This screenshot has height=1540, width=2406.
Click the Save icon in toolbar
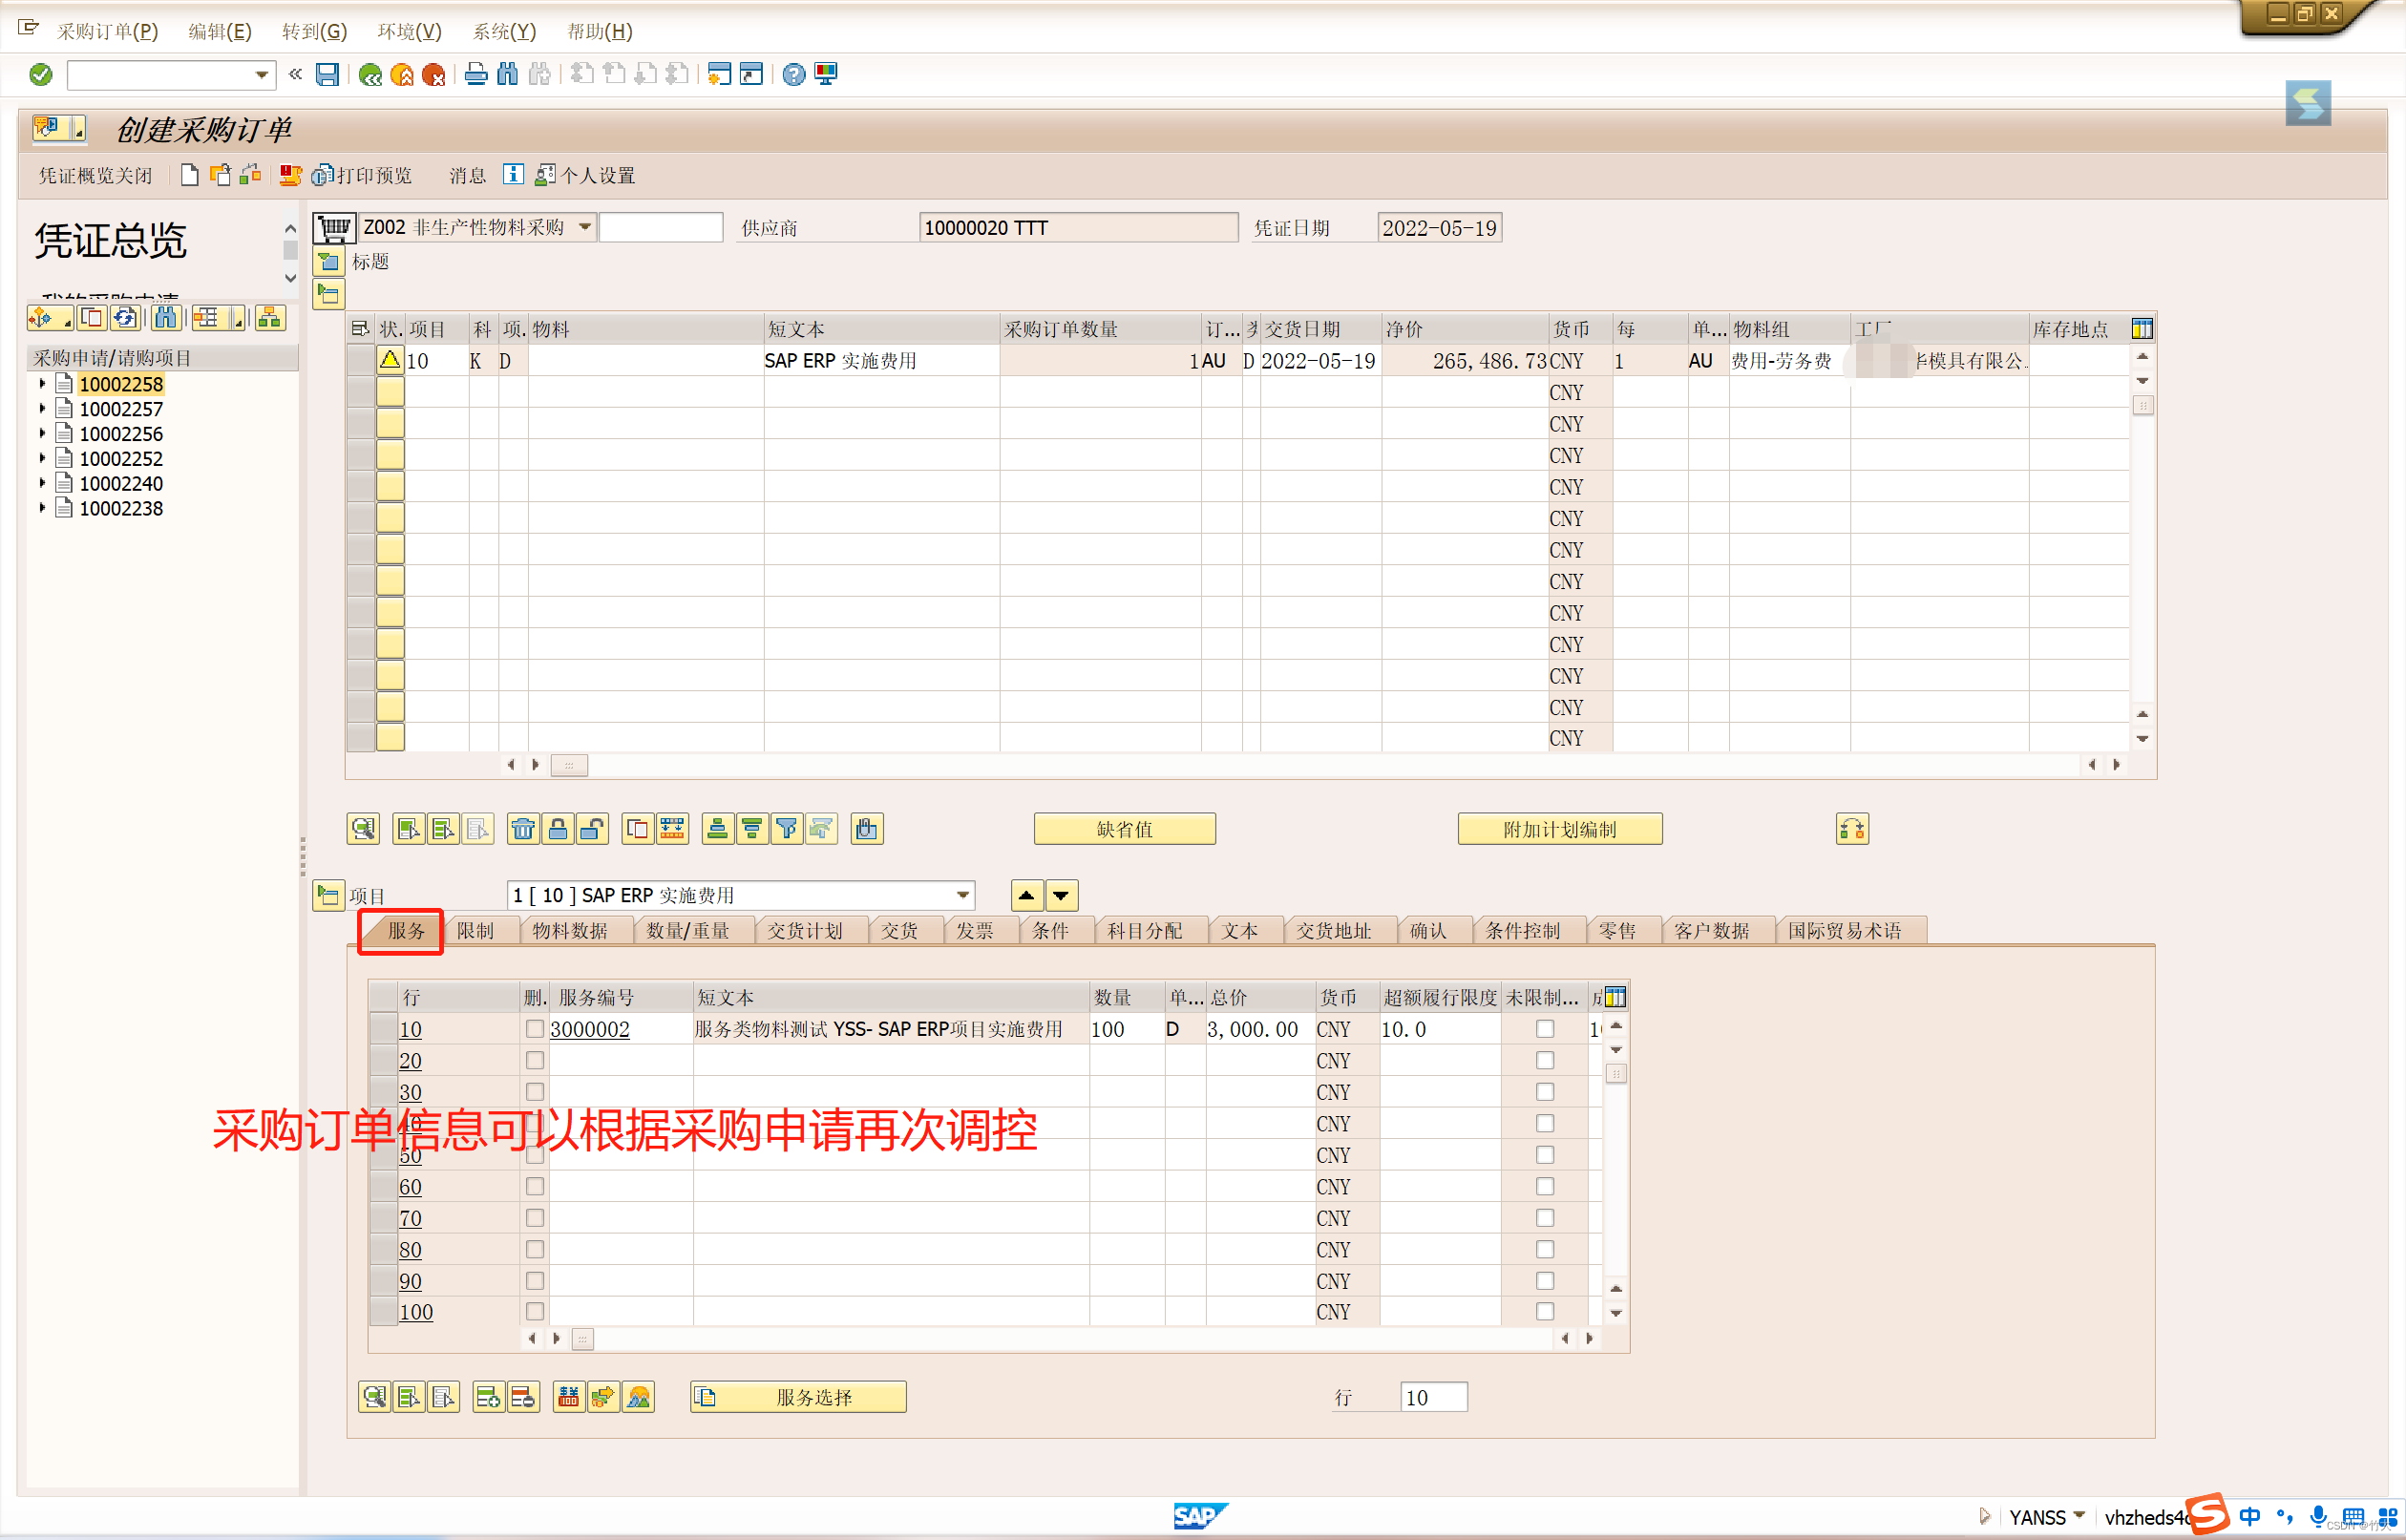[x=327, y=74]
